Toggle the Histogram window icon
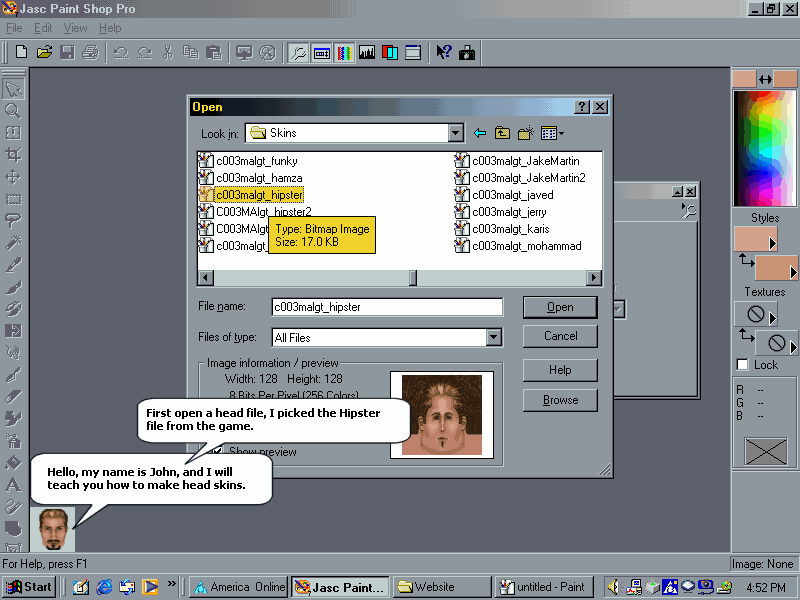The image size is (800, 600). coord(367,52)
